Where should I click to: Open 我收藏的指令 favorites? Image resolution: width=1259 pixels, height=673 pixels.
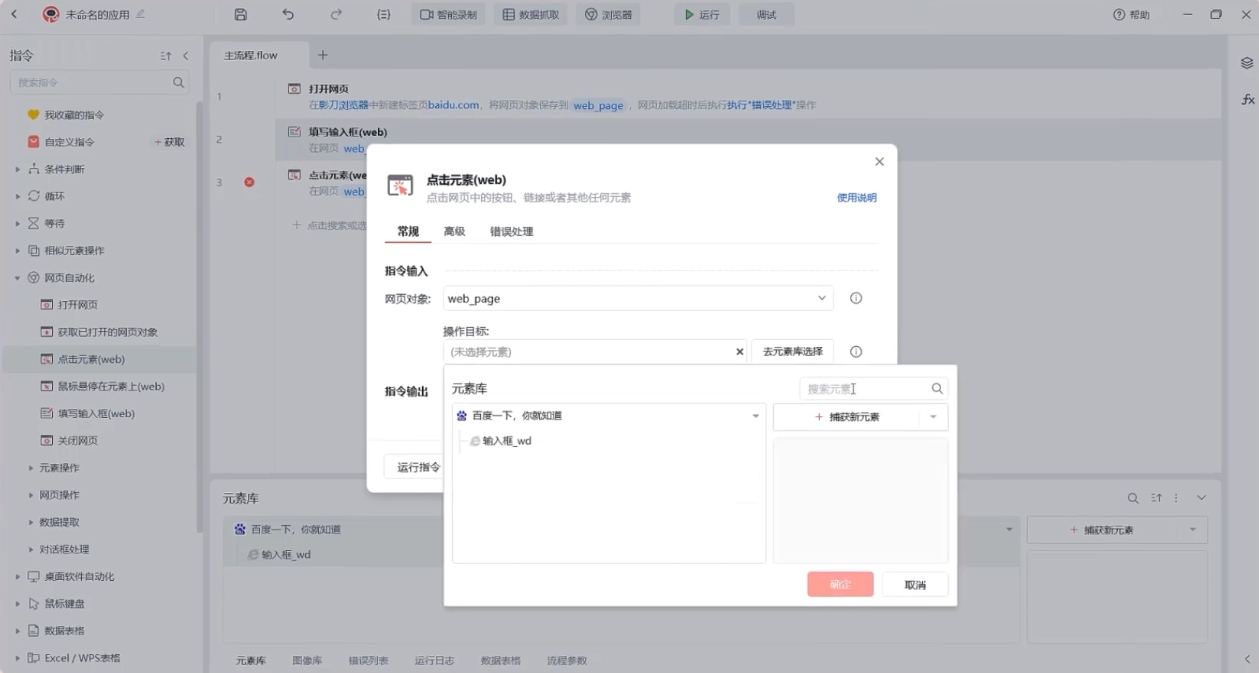click(74, 115)
